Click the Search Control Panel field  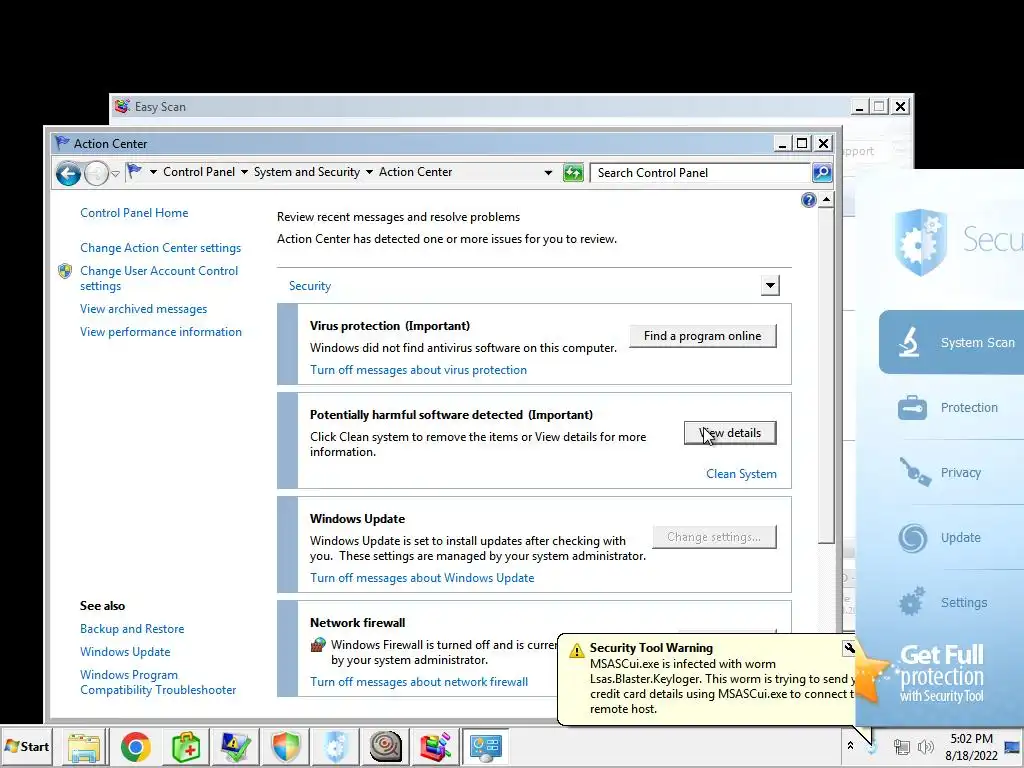[700, 172]
